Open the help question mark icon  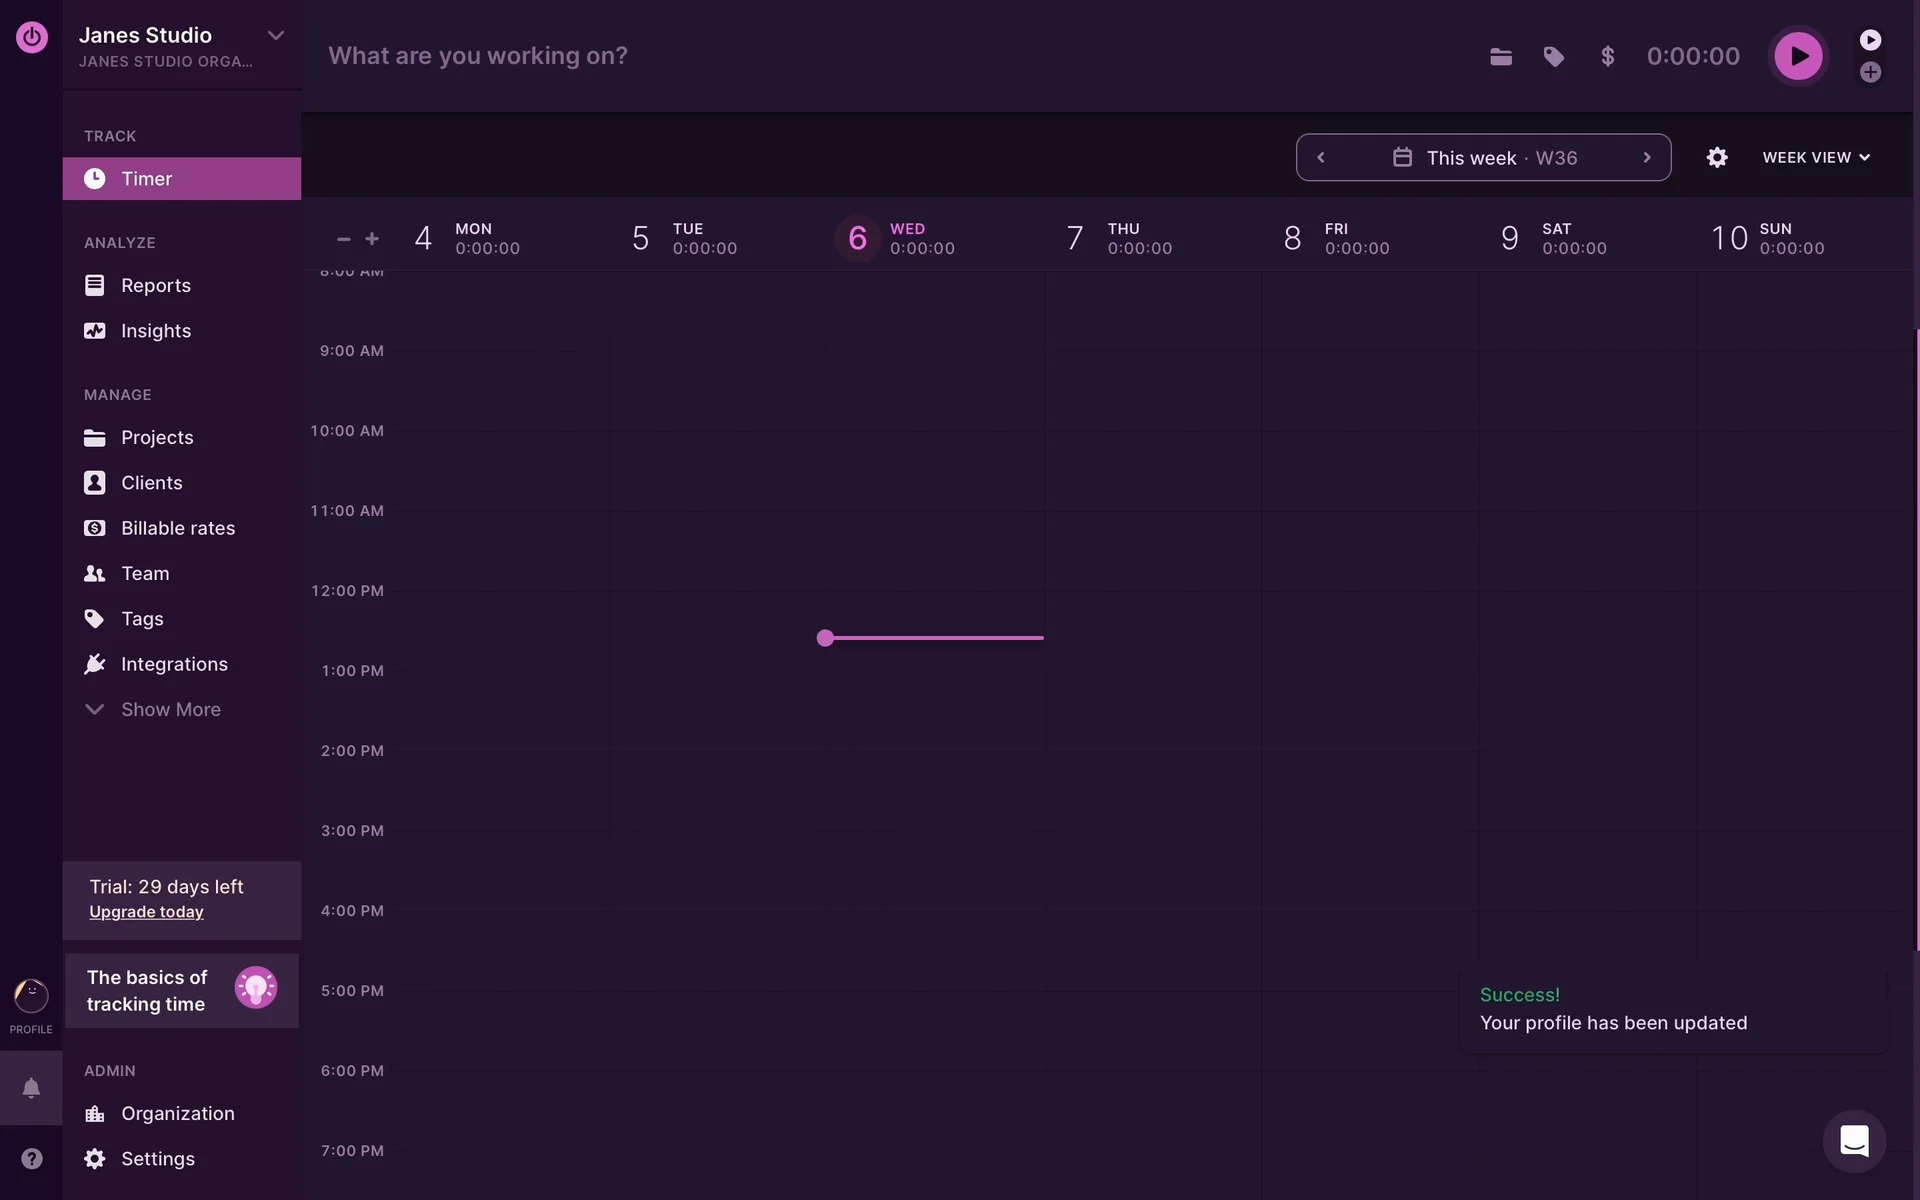[x=32, y=1158]
